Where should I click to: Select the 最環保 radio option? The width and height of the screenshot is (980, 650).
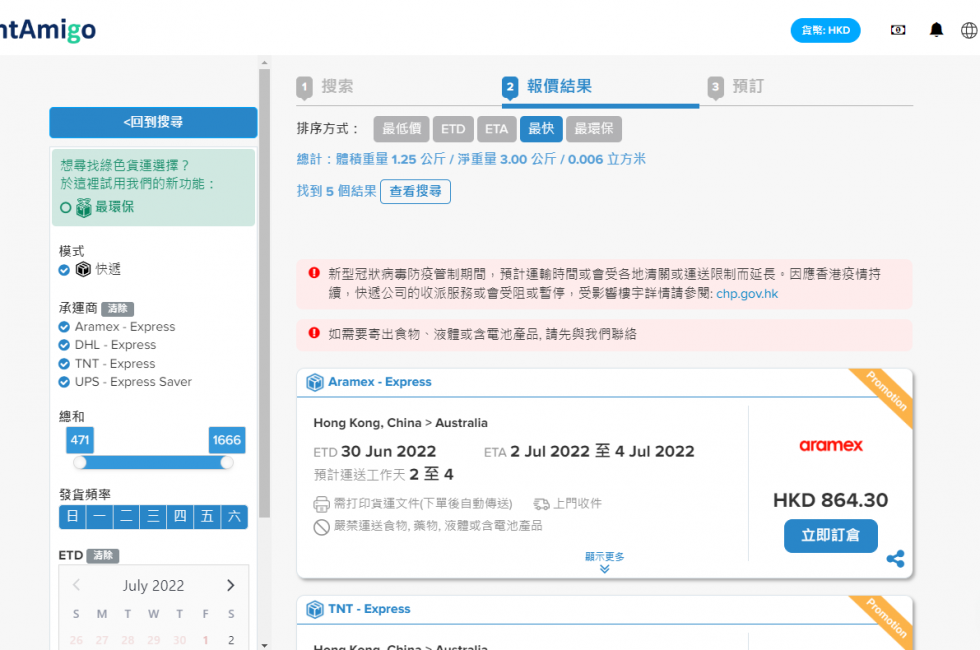(66, 208)
